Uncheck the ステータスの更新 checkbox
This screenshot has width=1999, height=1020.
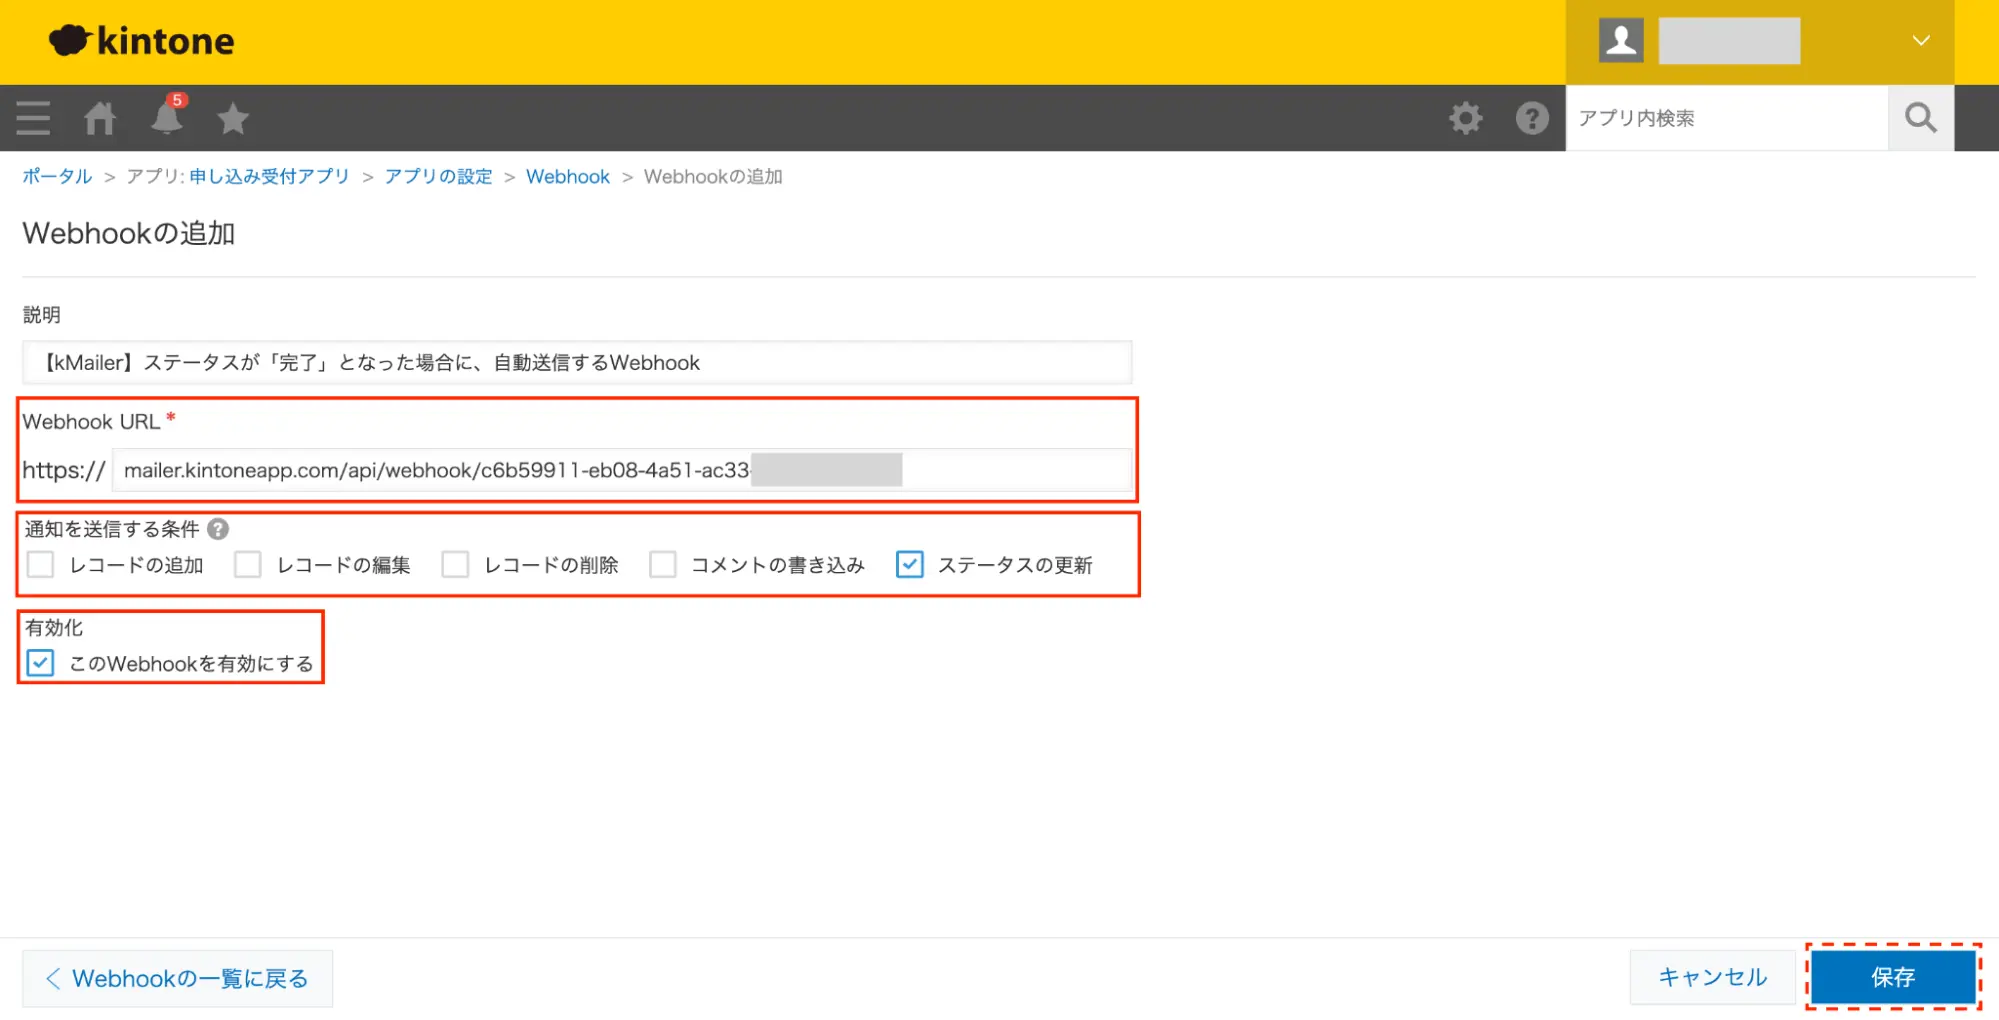pos(909,565)
